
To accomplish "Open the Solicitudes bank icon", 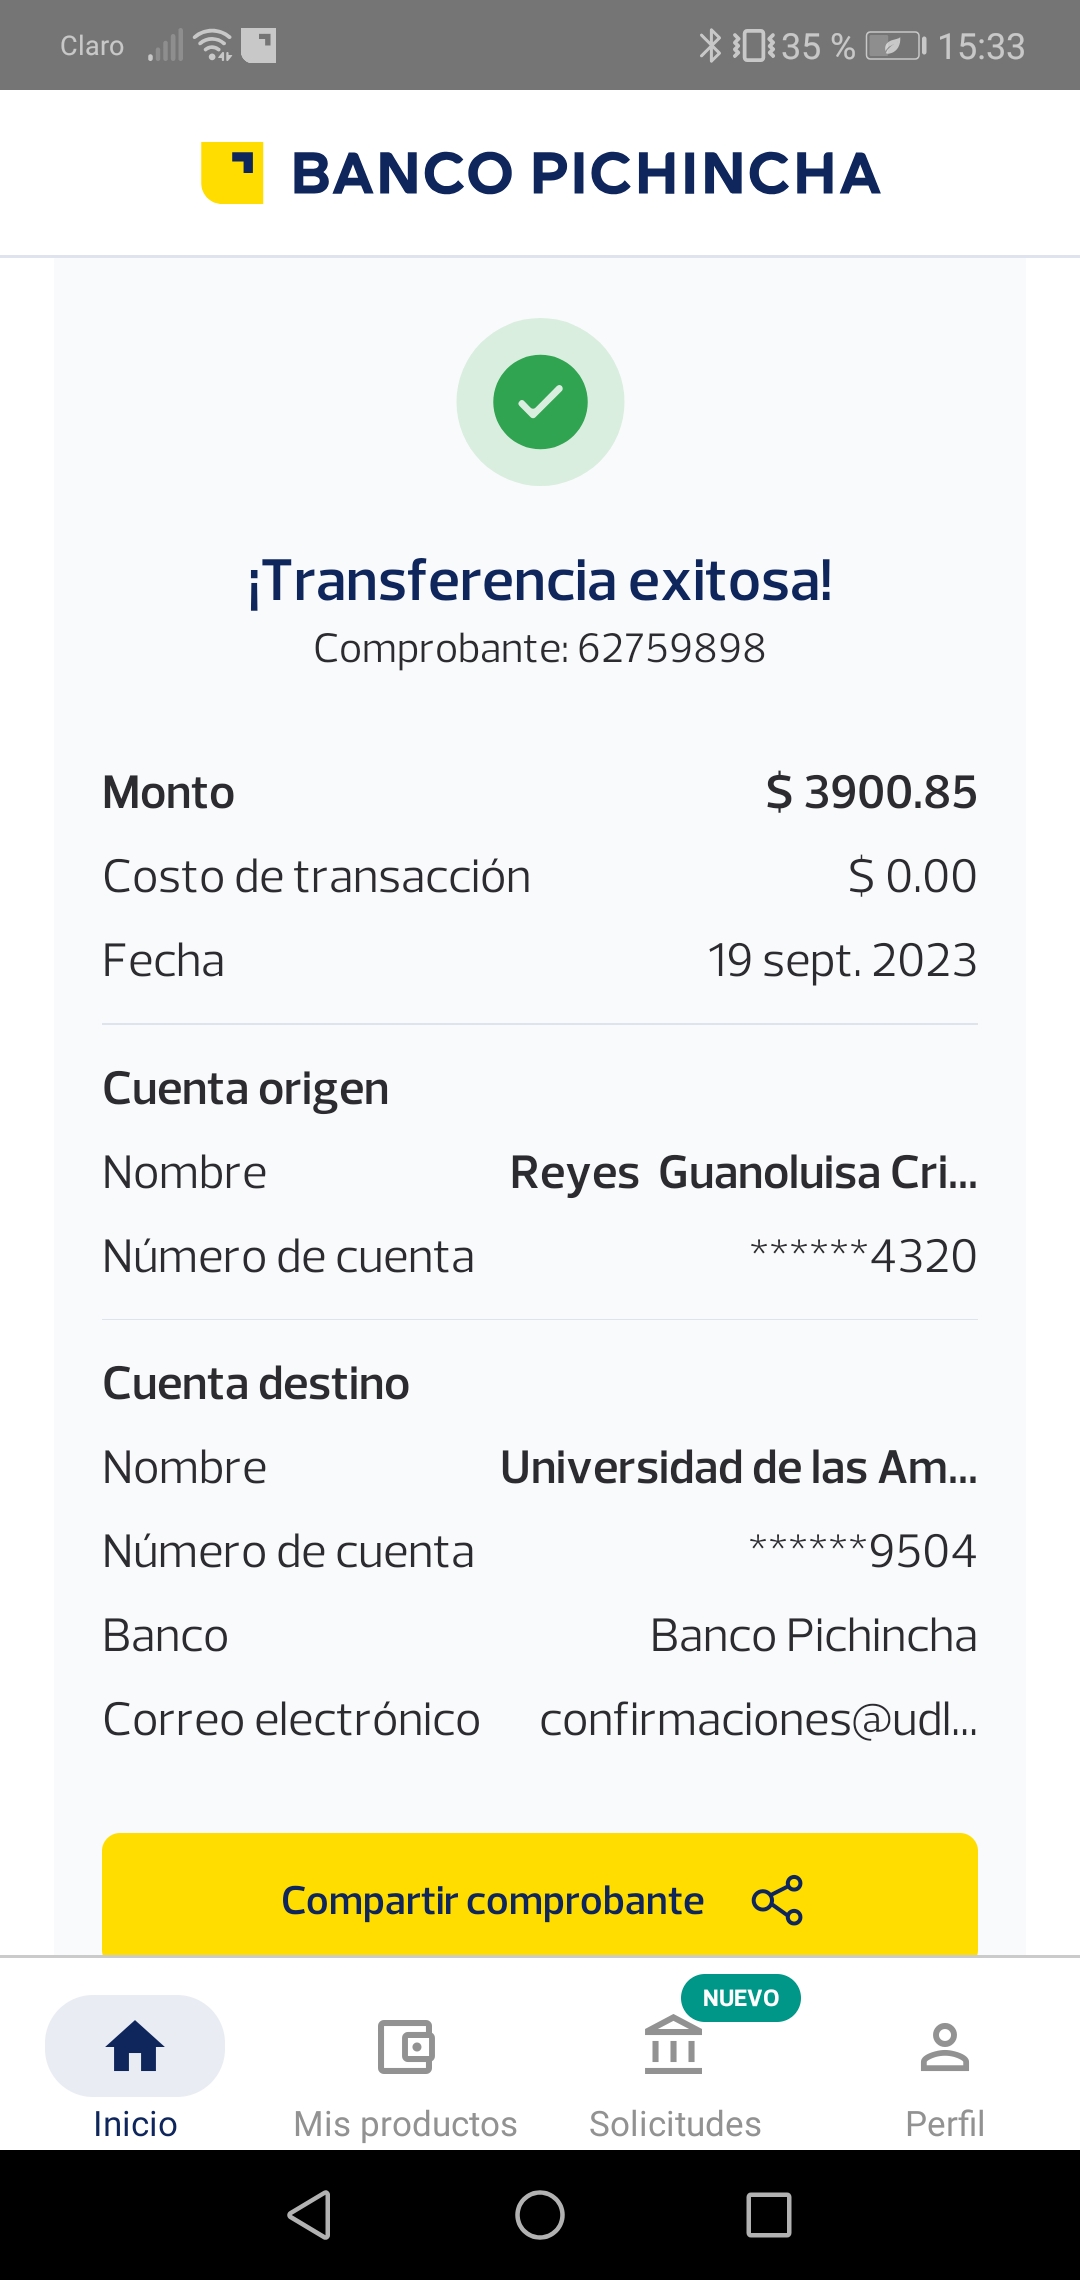I will (x=674, y=2046).
